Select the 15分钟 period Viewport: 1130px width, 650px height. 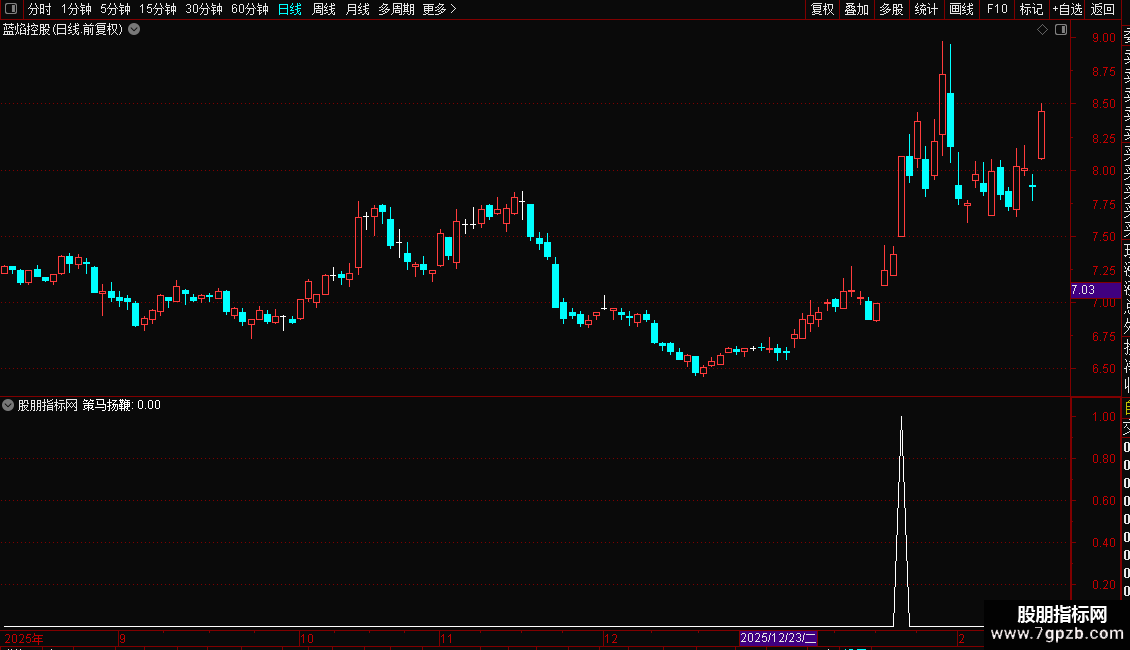tap(158, 9)
